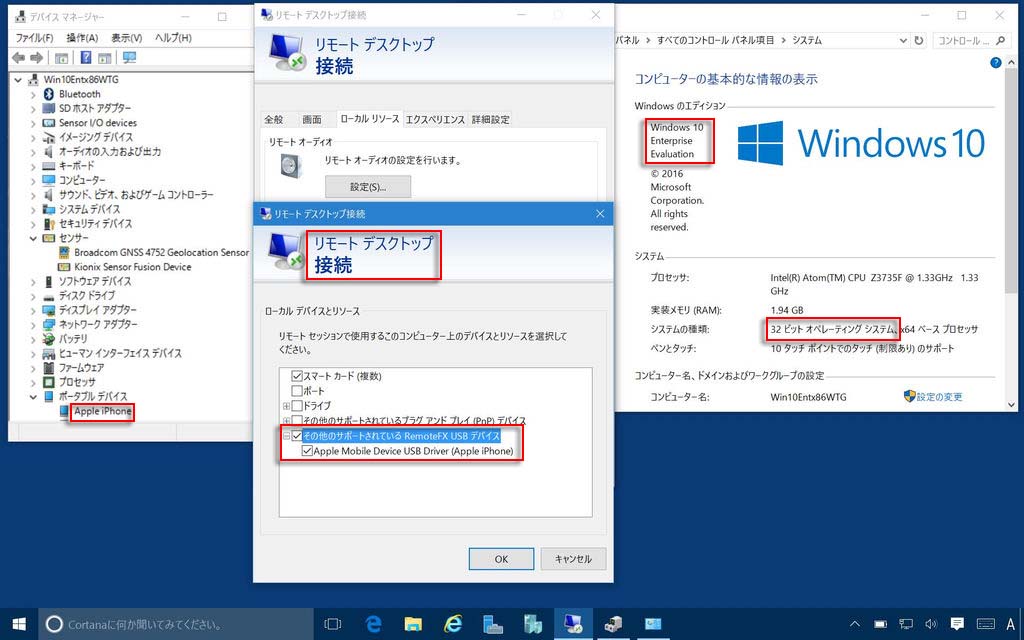
Task: Expand the バッテリ category arrow
Action: point(33,340)
